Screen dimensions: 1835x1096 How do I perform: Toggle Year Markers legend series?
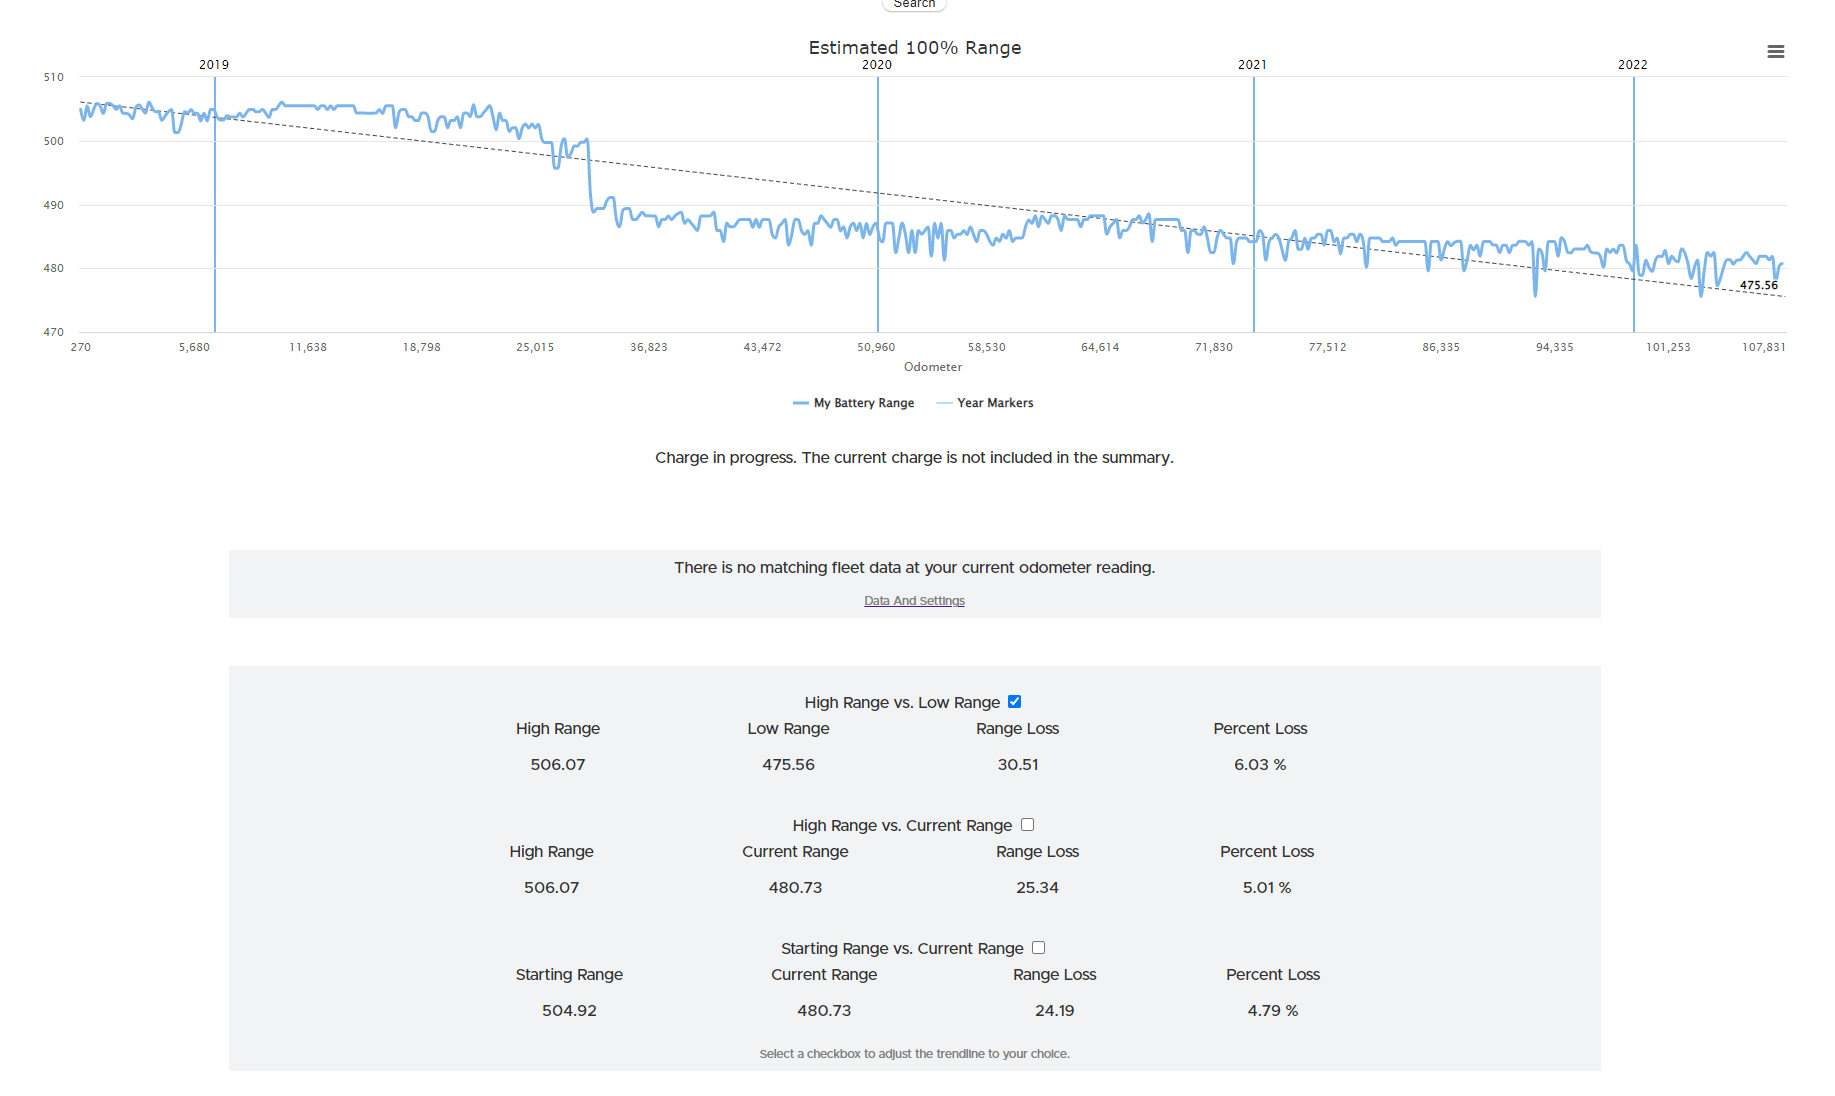[x=985, y=403]
